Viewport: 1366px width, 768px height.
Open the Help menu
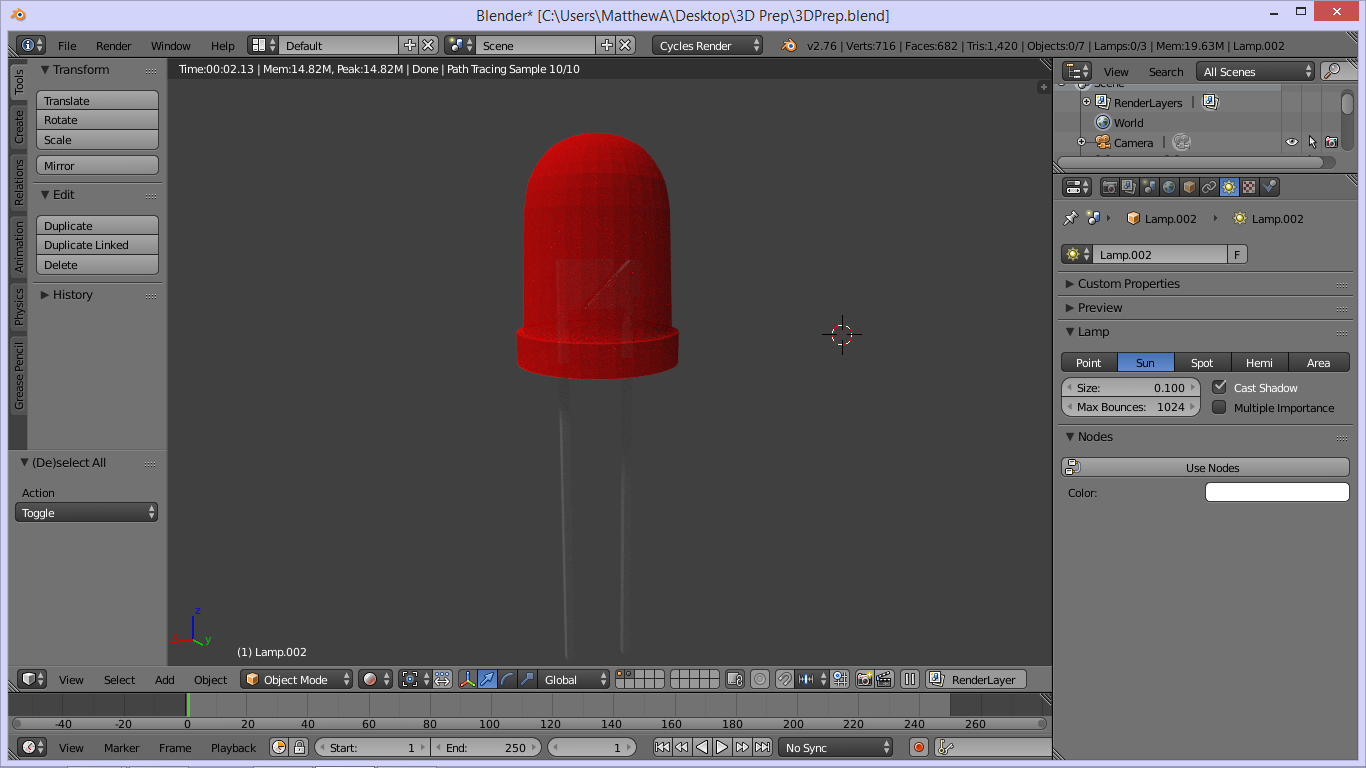(223, 45)
